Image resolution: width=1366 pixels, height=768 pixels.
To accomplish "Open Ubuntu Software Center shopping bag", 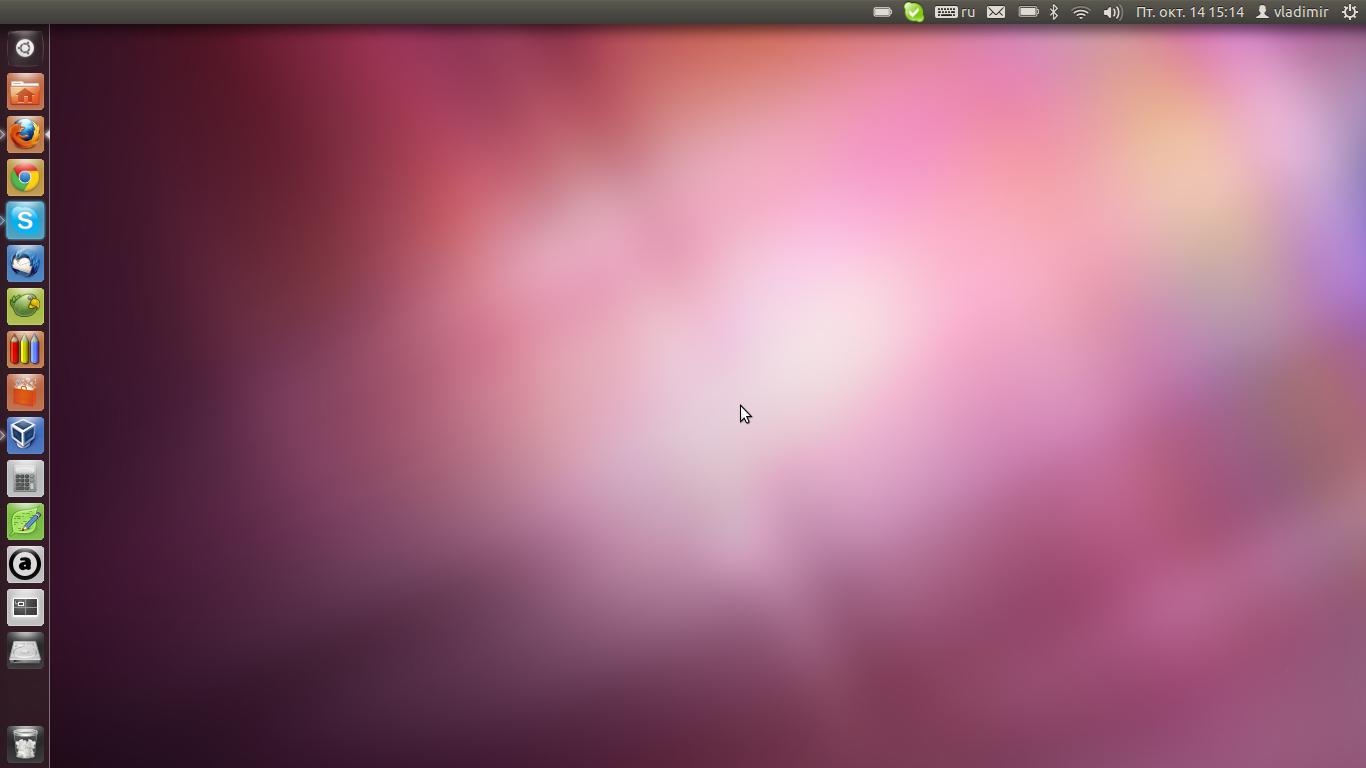I will pyautogui.click(x=25, y=393).
